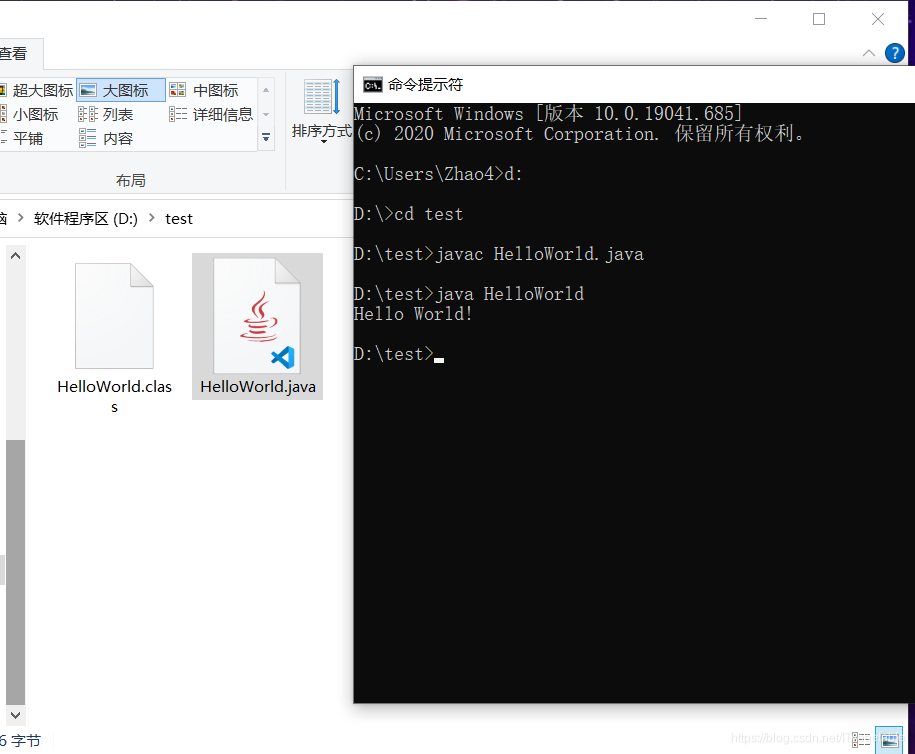
Task: Click the Command Prompt 命令提示符 title
Action: pyautogui.click(x=425, y=85)
